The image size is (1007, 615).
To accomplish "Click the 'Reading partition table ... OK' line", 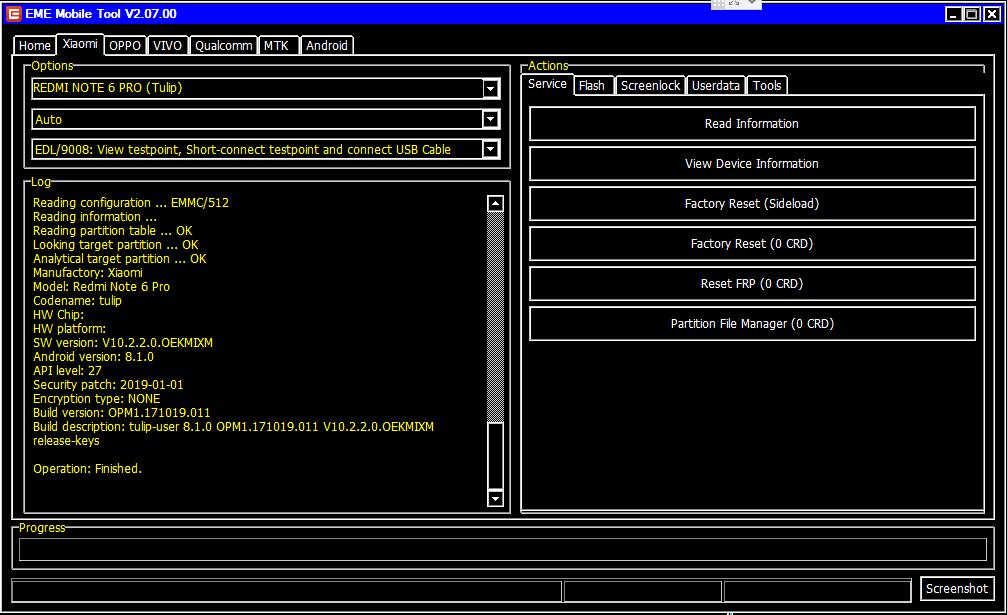I will pyautogui.click(x=112, y=230).
